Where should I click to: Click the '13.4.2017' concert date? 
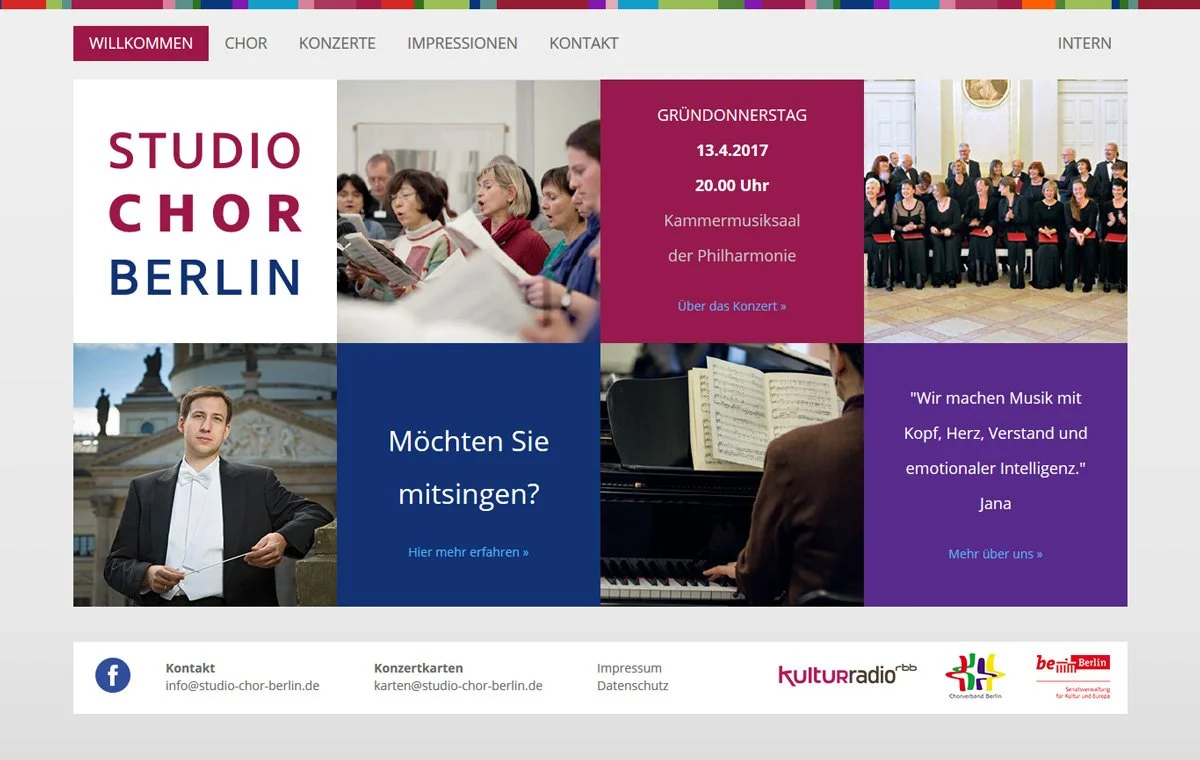click(x=732, y=150)
